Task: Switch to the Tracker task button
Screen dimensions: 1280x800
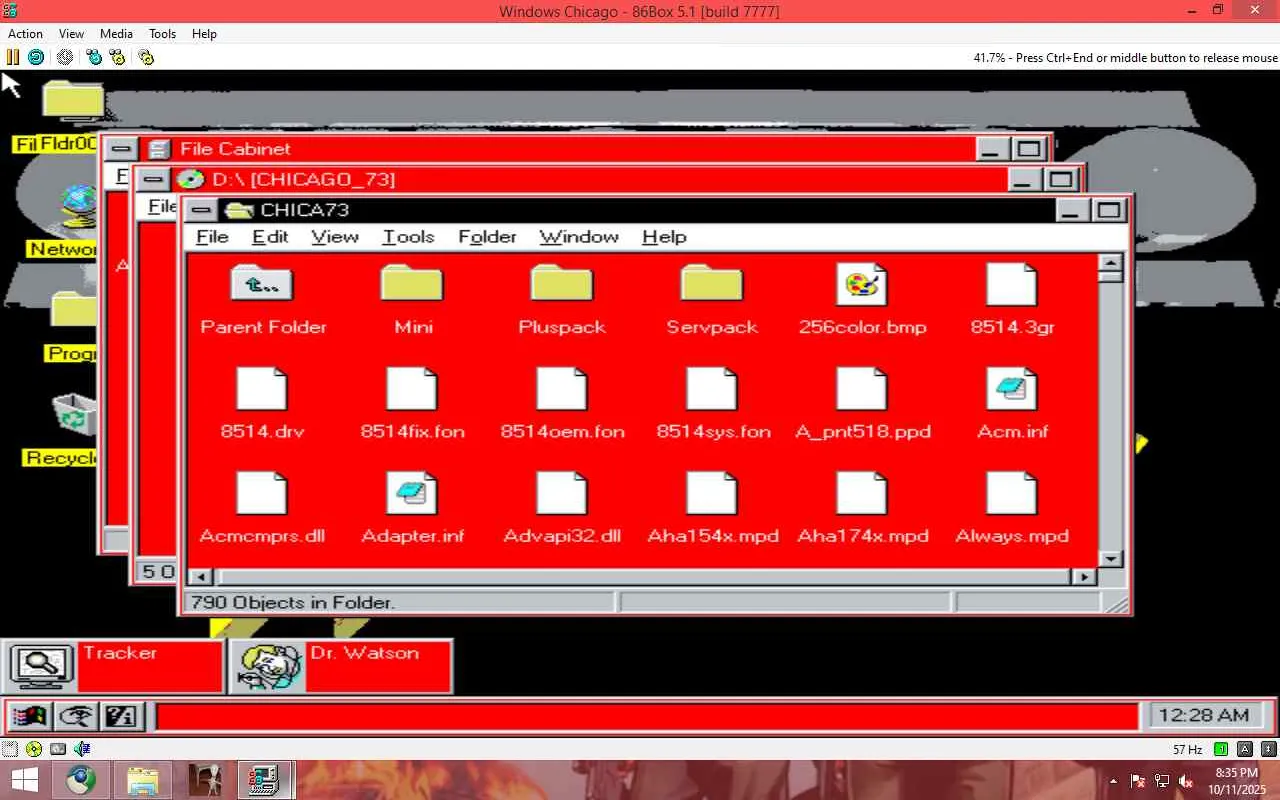Action: (113, 666)
